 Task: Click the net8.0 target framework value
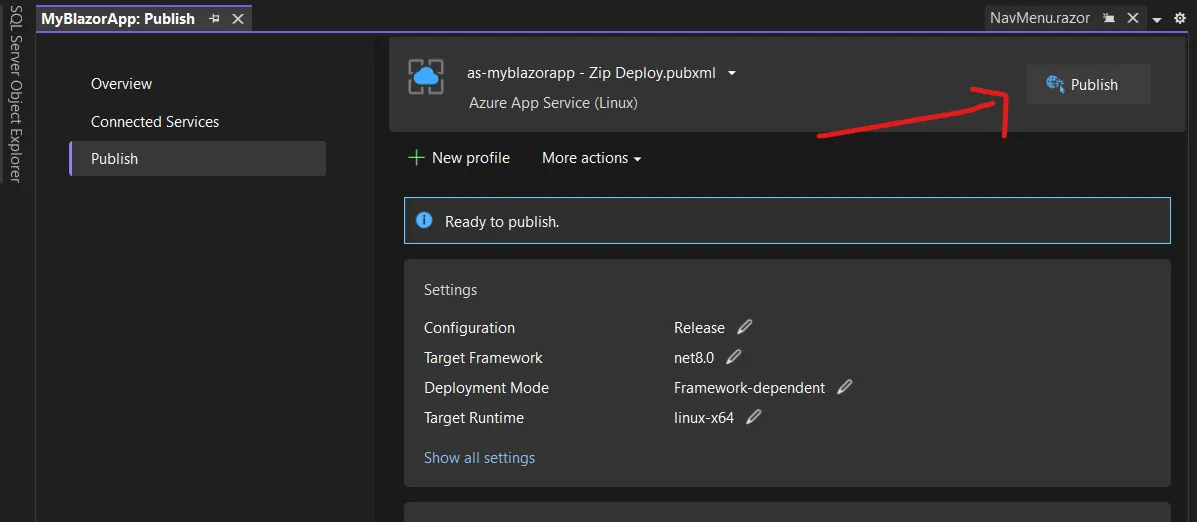click(x=694, y=357)
